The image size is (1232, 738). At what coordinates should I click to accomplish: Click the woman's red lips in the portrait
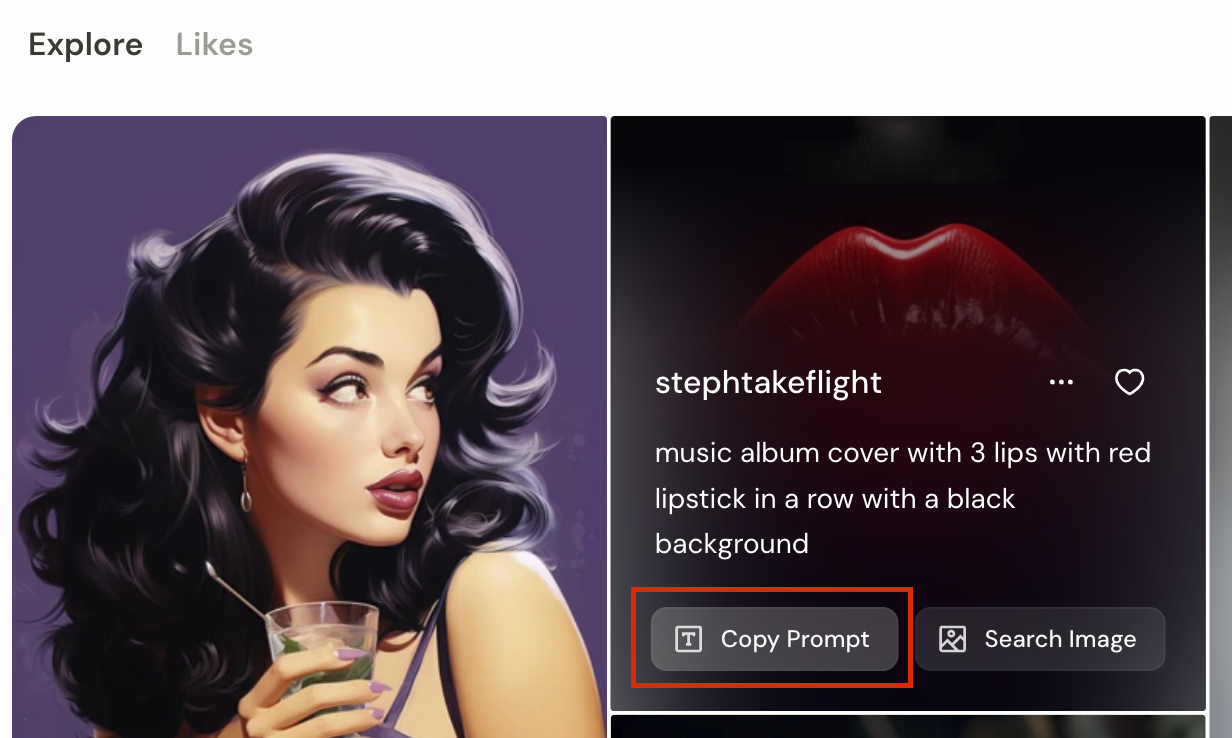396,489
